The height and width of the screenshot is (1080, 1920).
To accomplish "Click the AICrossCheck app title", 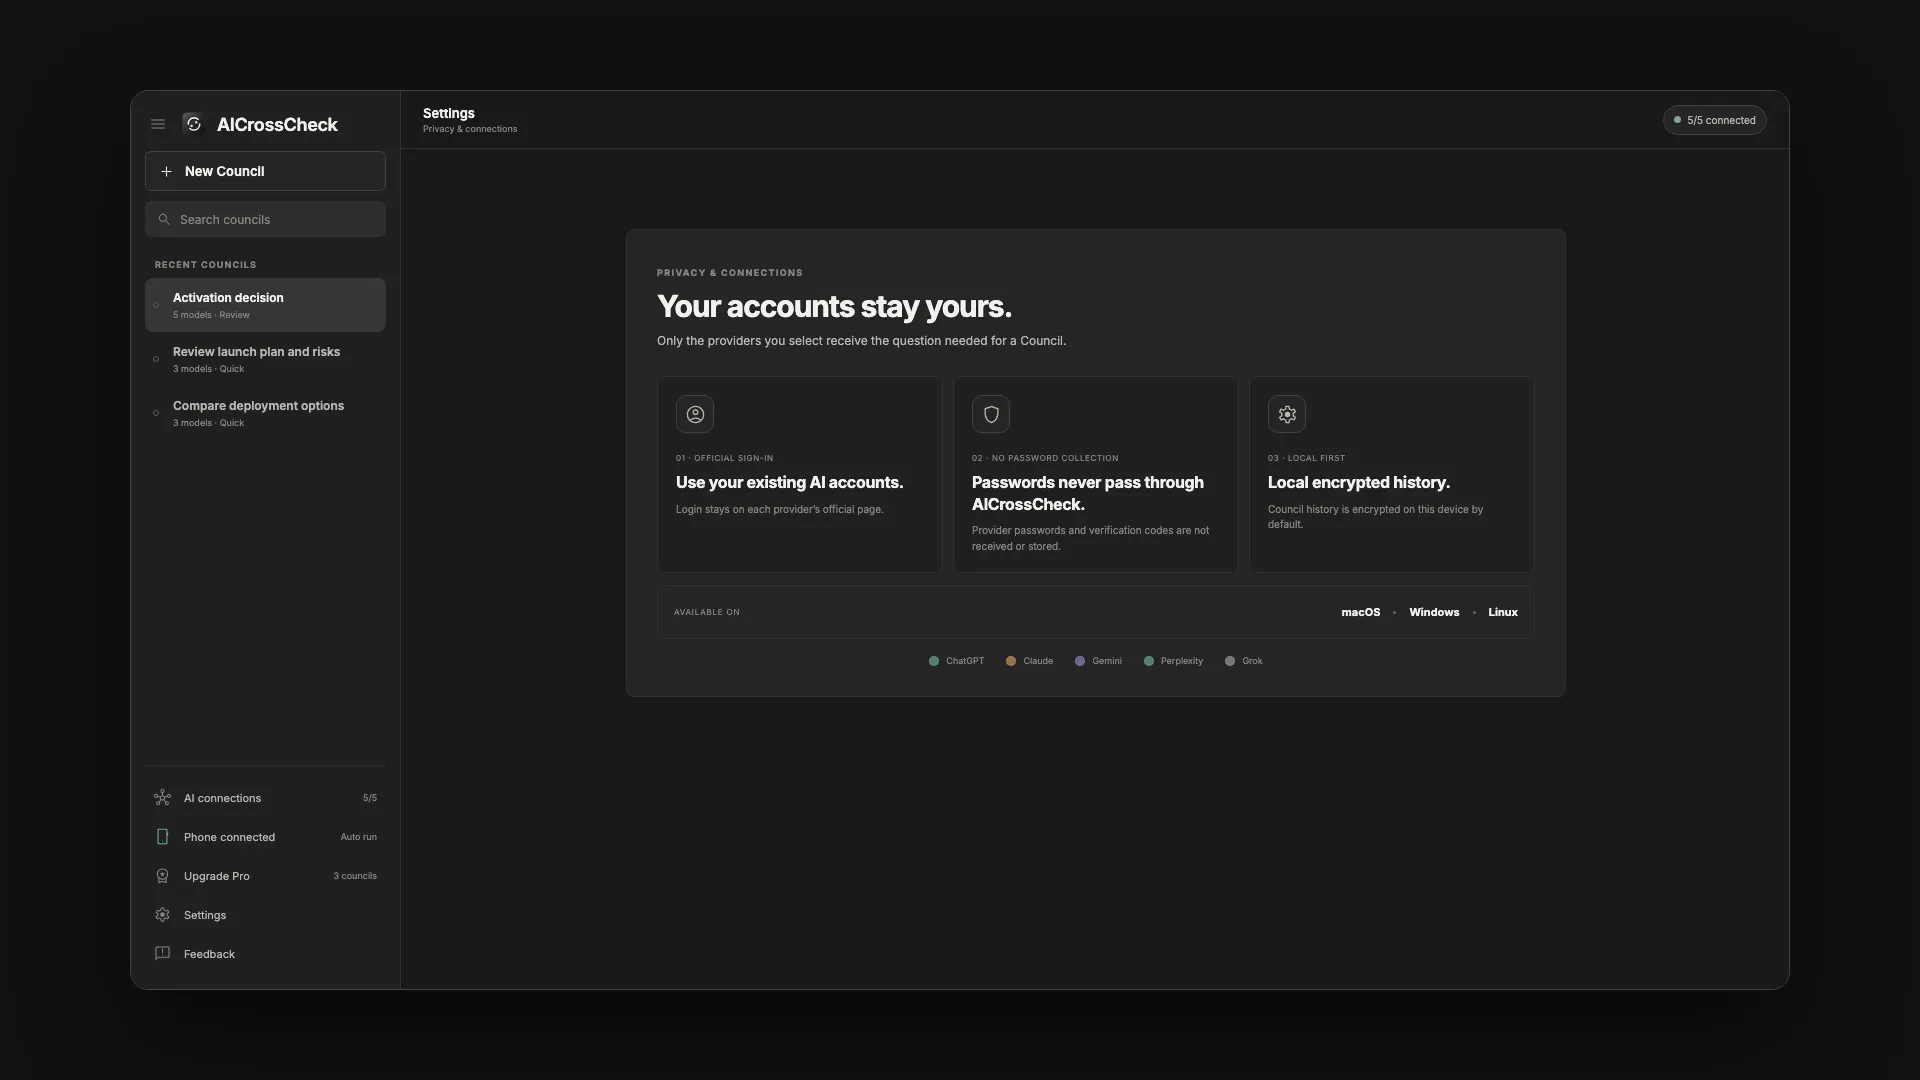I will [x=277, y=125].
